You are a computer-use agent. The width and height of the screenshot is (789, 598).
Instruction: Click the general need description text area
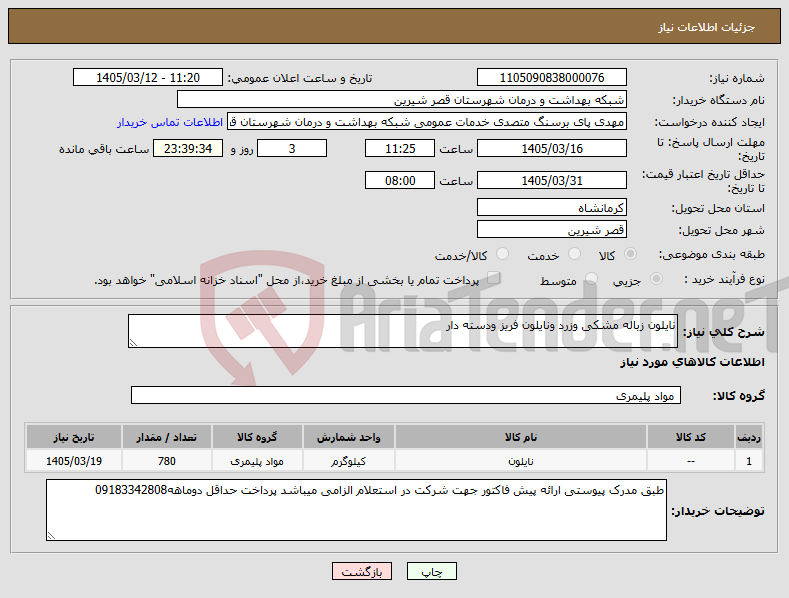[403, 331]
